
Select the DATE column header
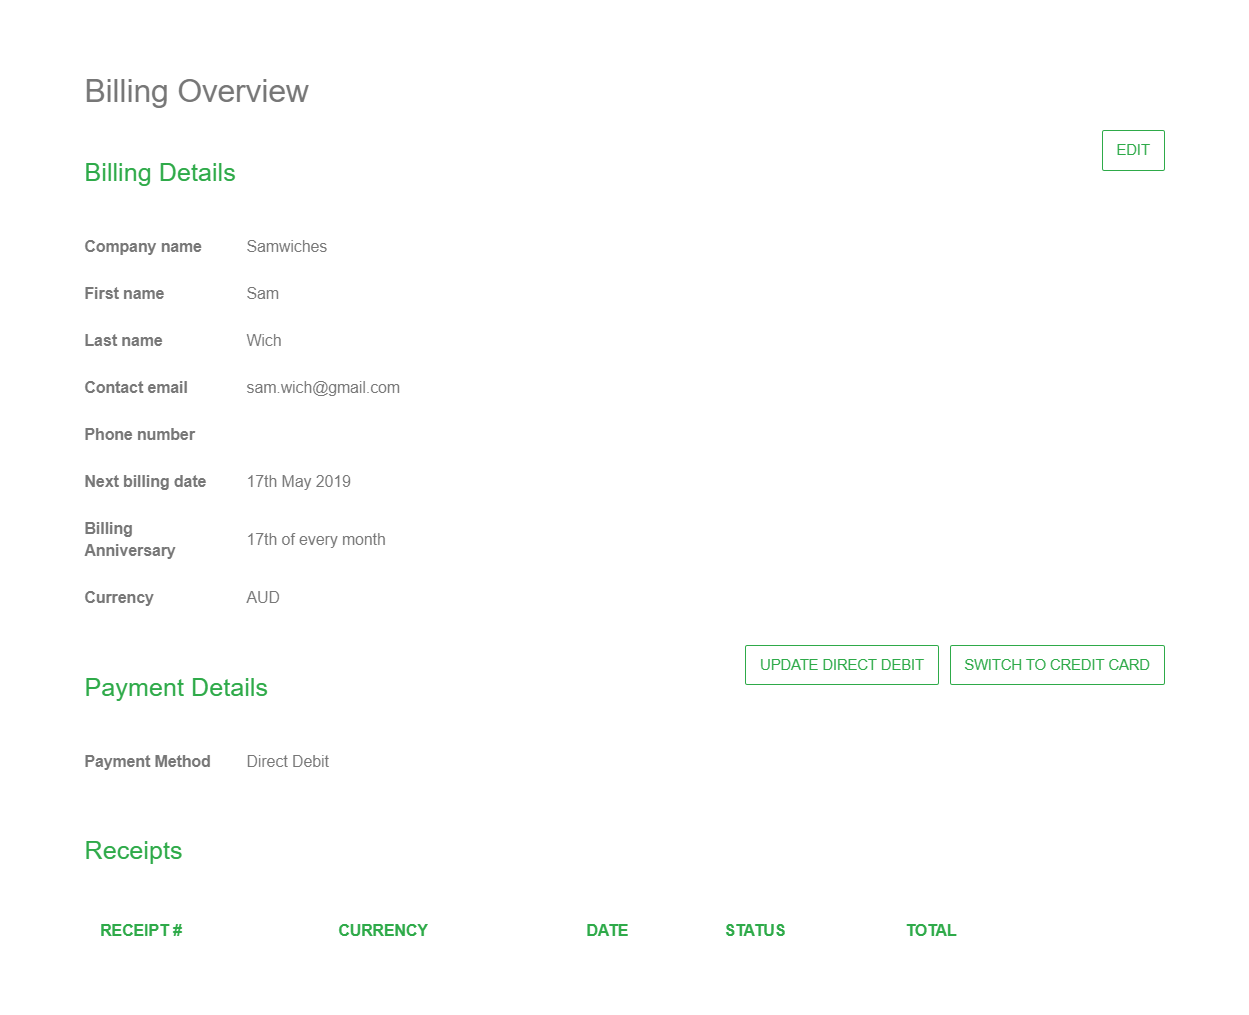[606, 930]
